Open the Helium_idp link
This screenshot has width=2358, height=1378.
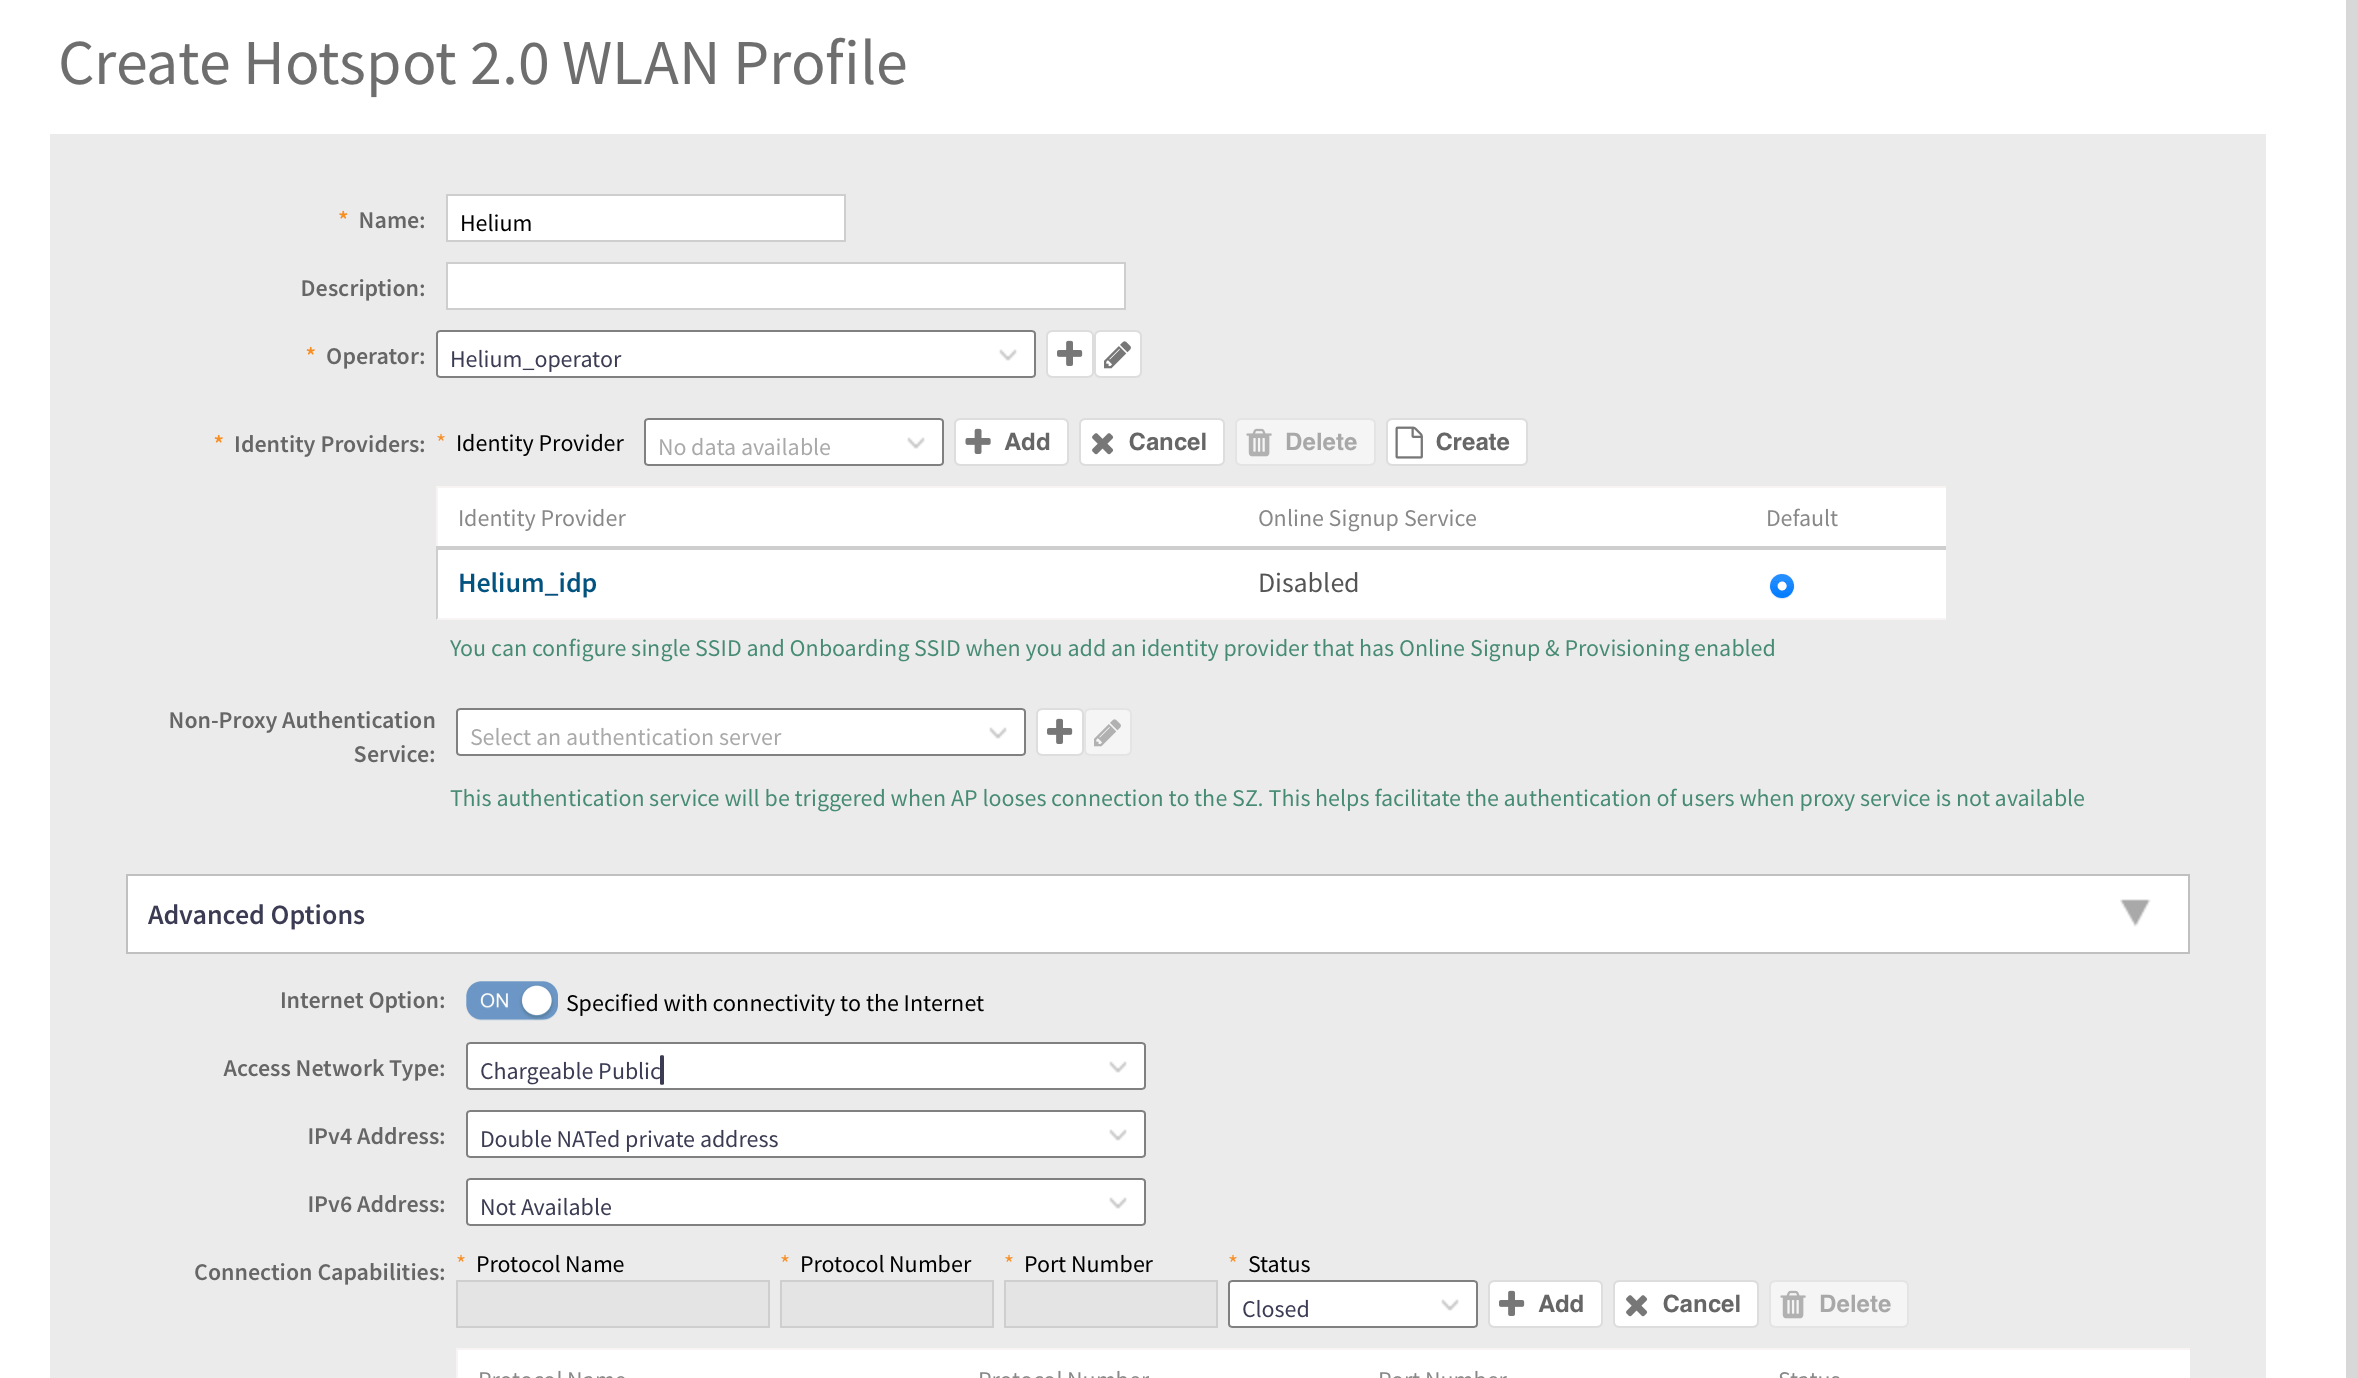527,583
